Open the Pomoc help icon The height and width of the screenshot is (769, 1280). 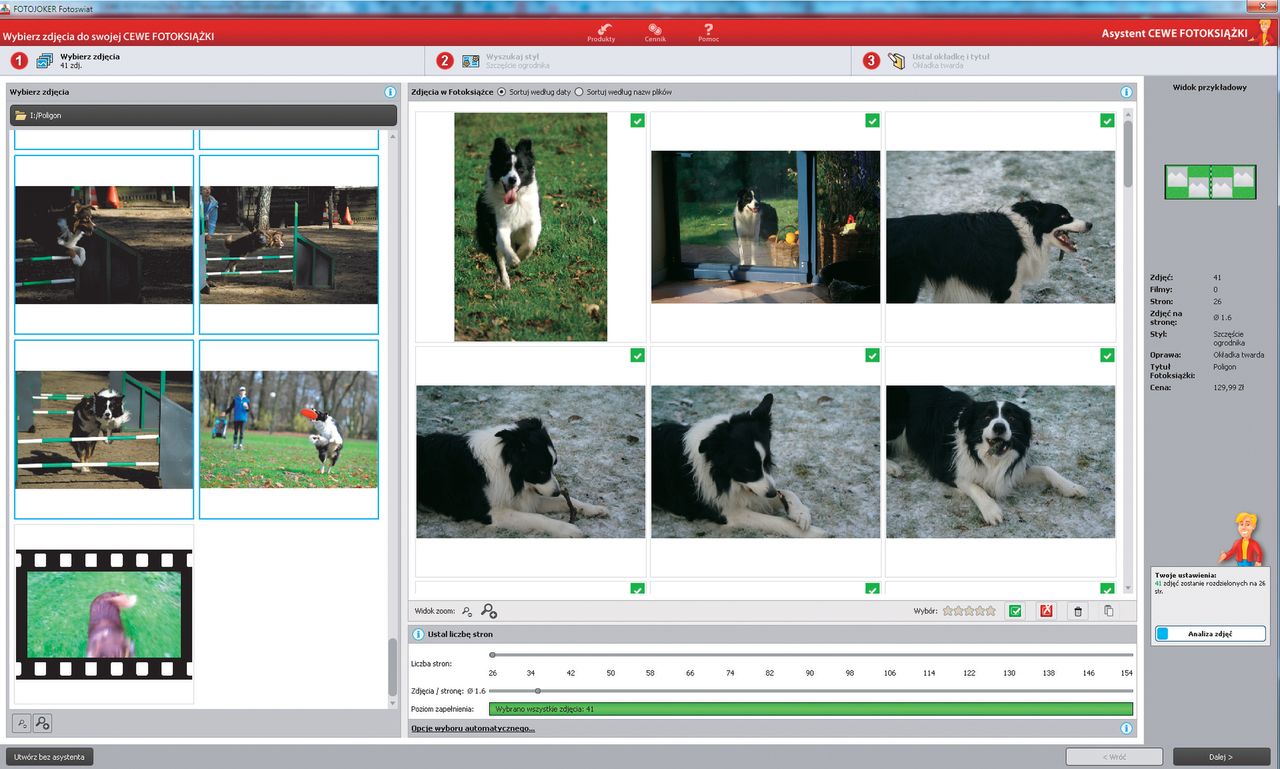708,31
